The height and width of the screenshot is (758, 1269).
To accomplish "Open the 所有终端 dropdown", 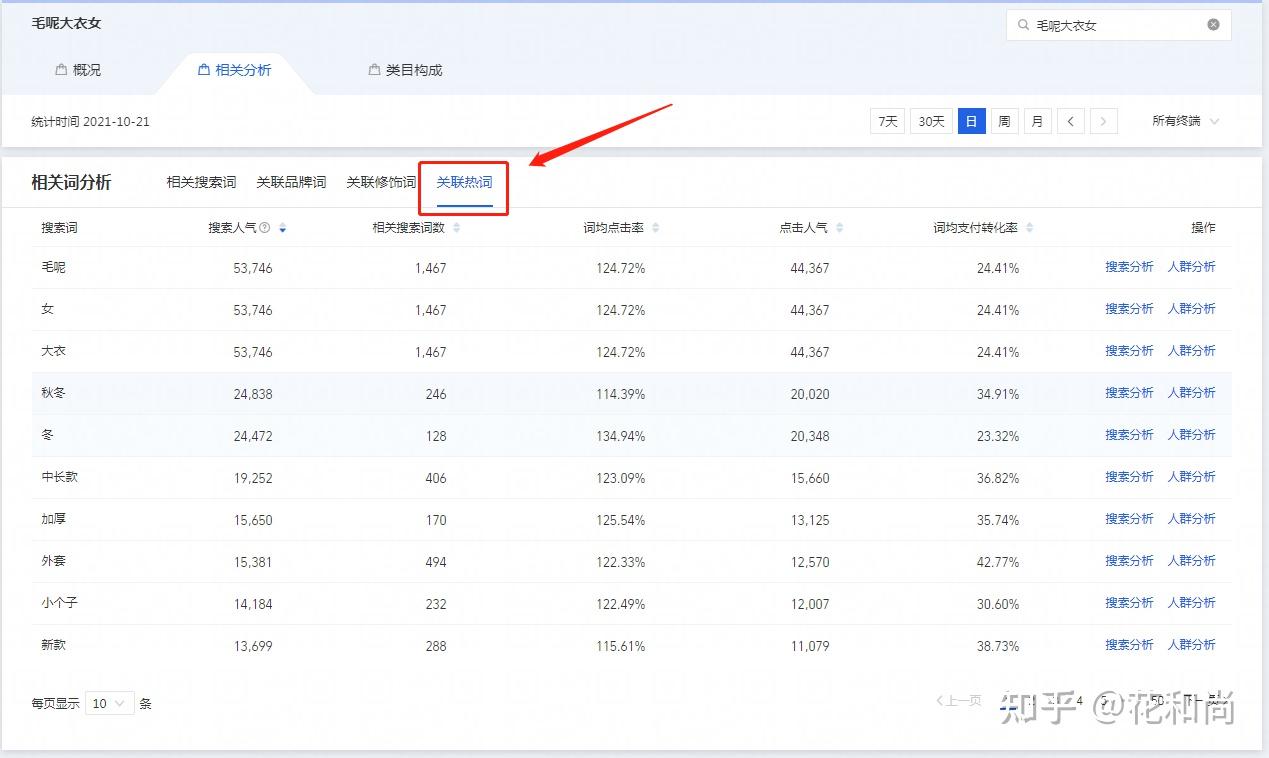I will pyautogui.click(x=1186, y=121).
